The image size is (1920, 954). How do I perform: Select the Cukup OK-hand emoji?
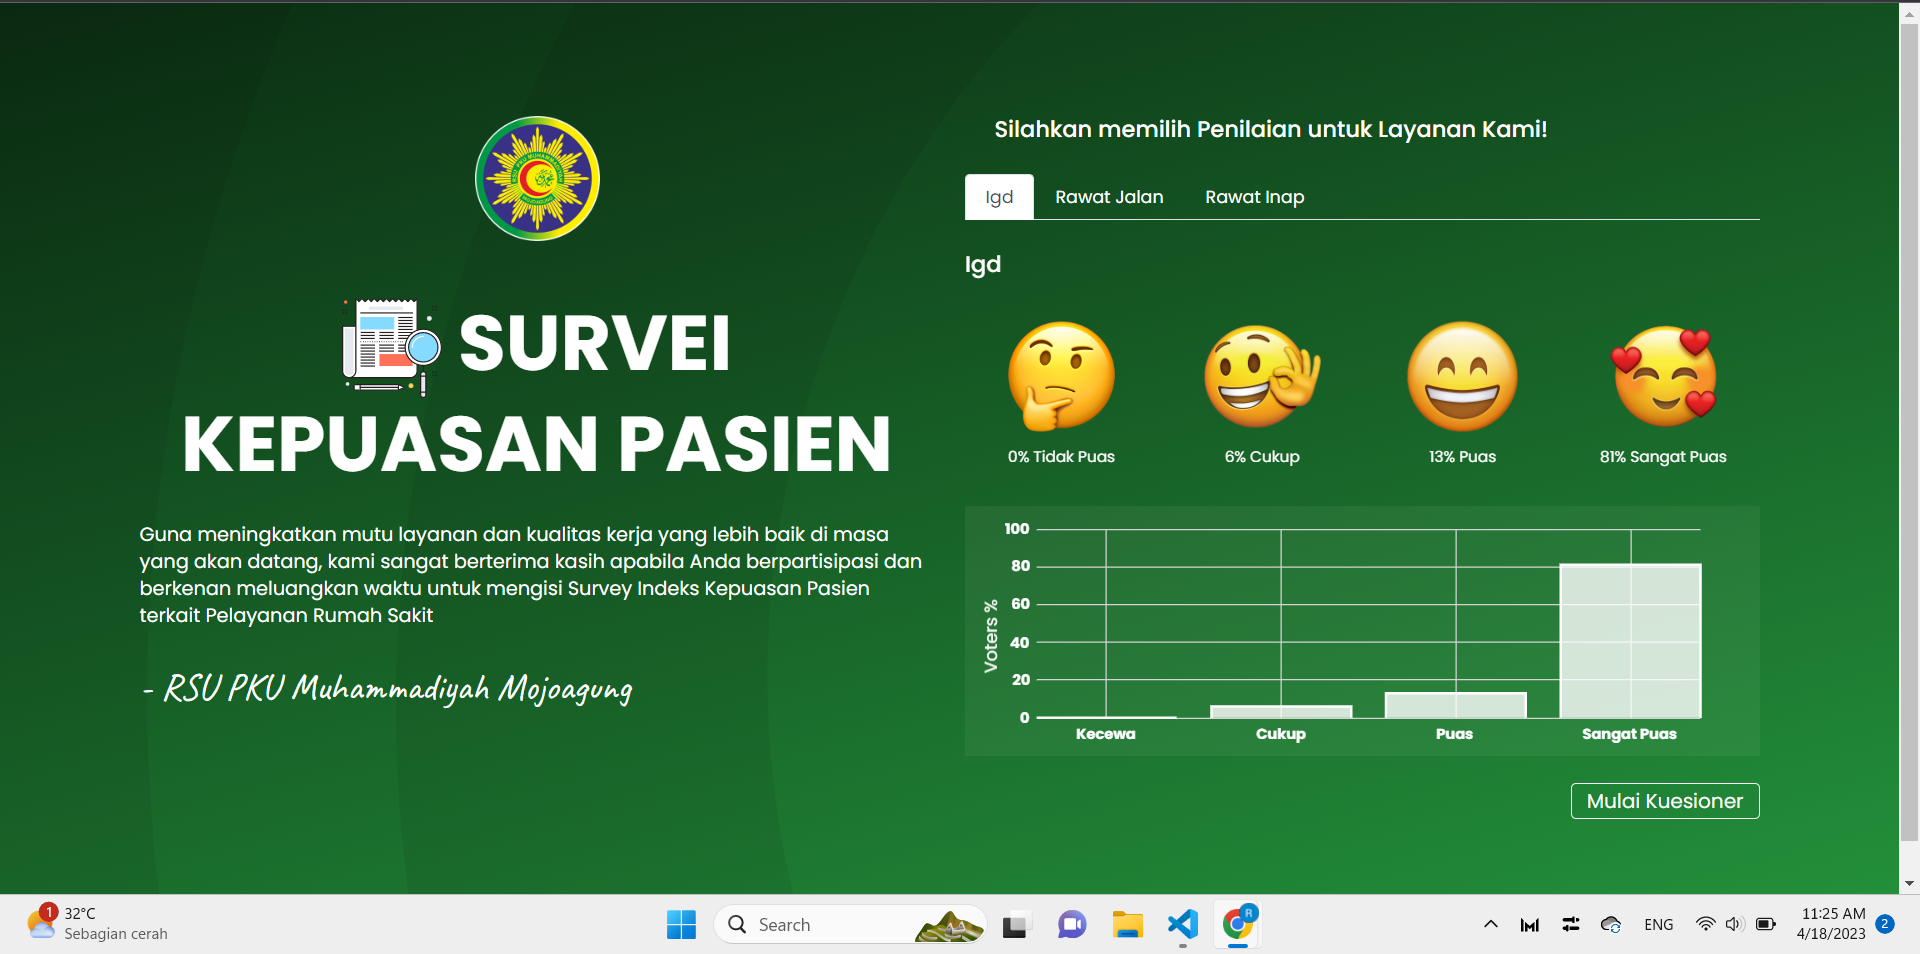tap(1262, 376)
